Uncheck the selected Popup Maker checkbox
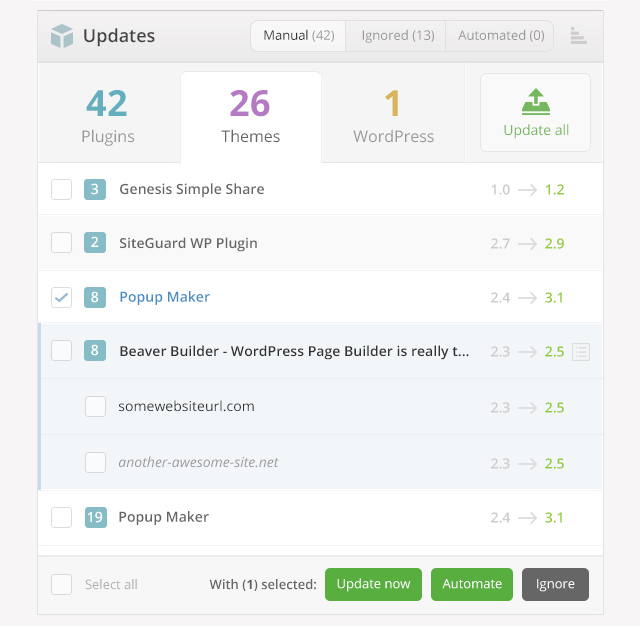 61,297
